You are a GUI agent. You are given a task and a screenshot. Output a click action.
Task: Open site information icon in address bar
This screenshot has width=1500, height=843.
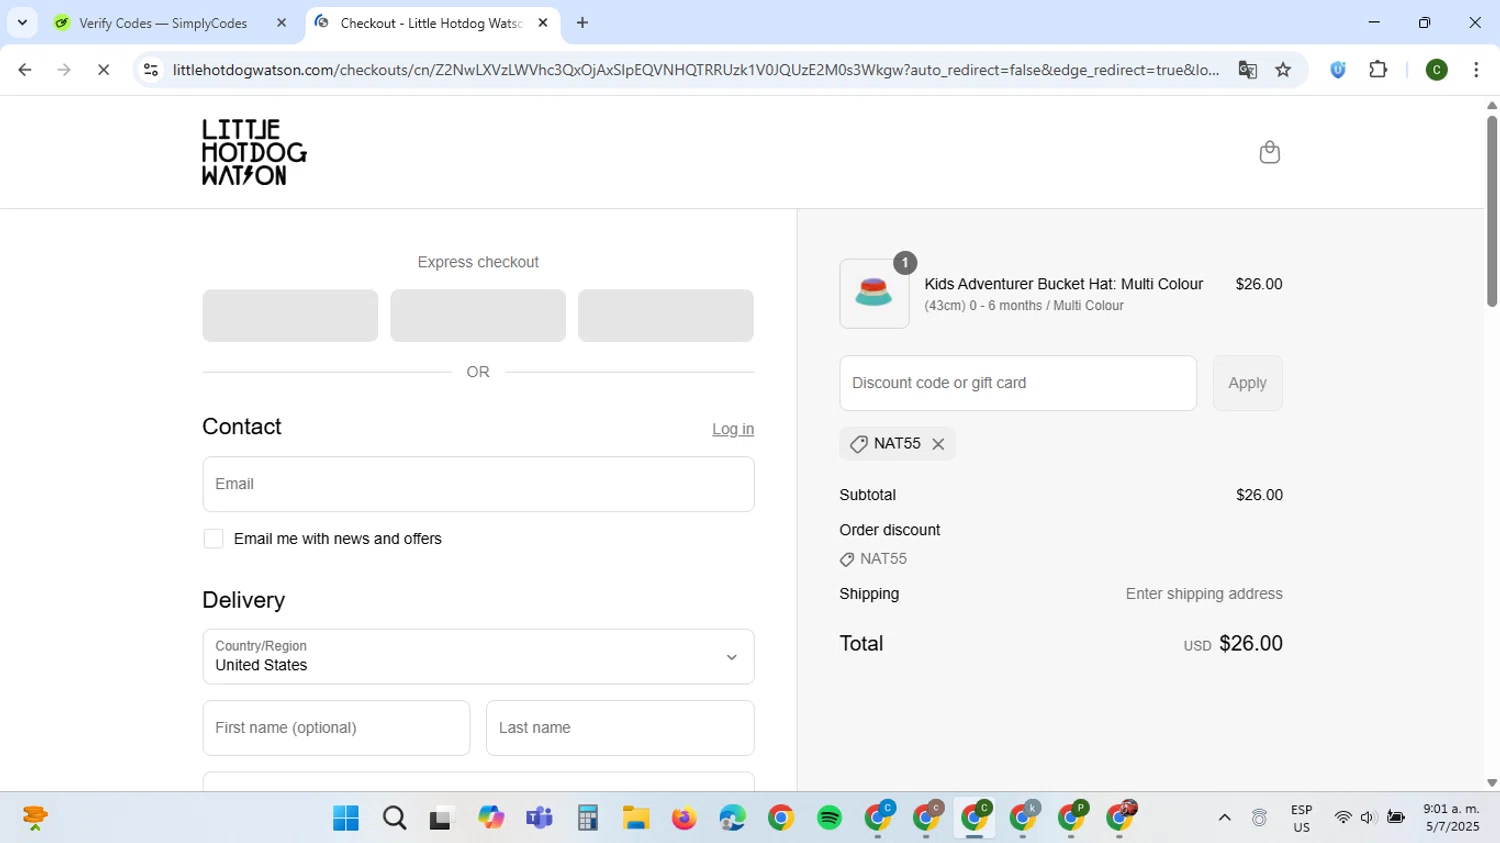tap(151, 70)
